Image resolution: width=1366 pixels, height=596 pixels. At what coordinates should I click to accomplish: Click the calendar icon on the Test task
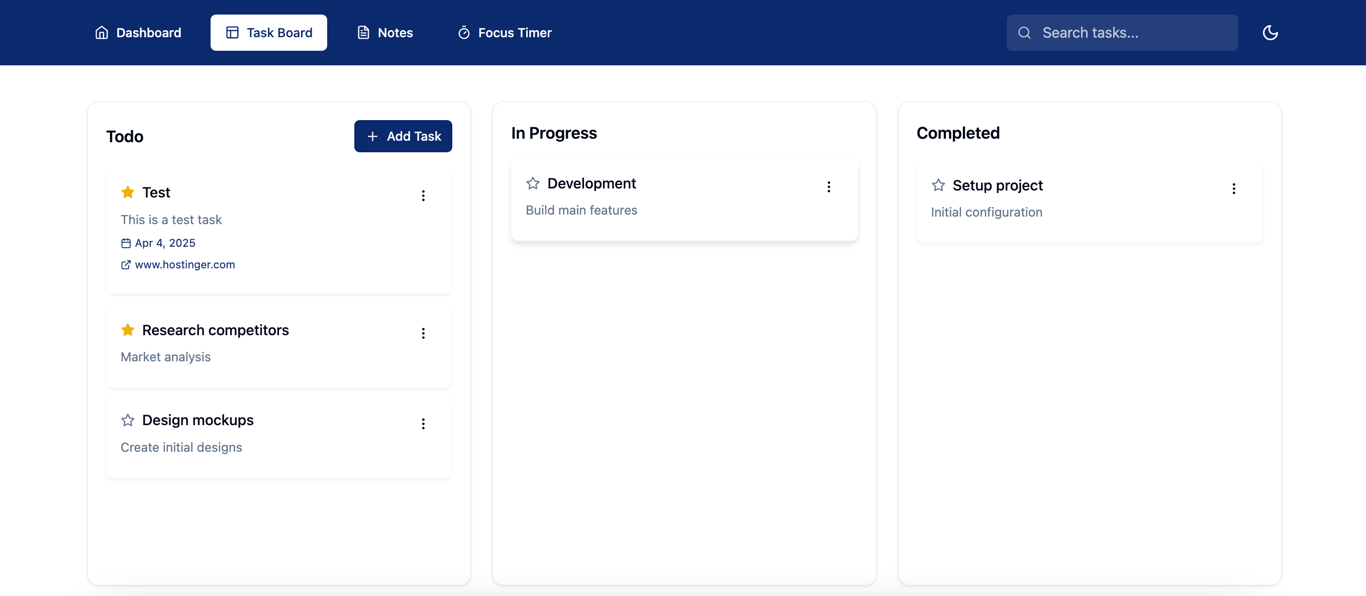tap(125, 242)
